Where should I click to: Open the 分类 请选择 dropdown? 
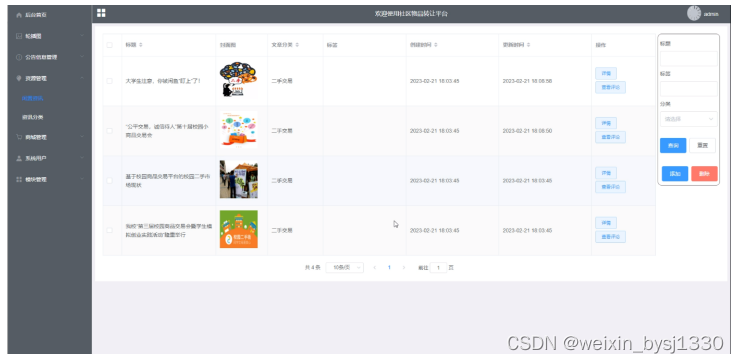pyautogui.click(x=689, y=119)
